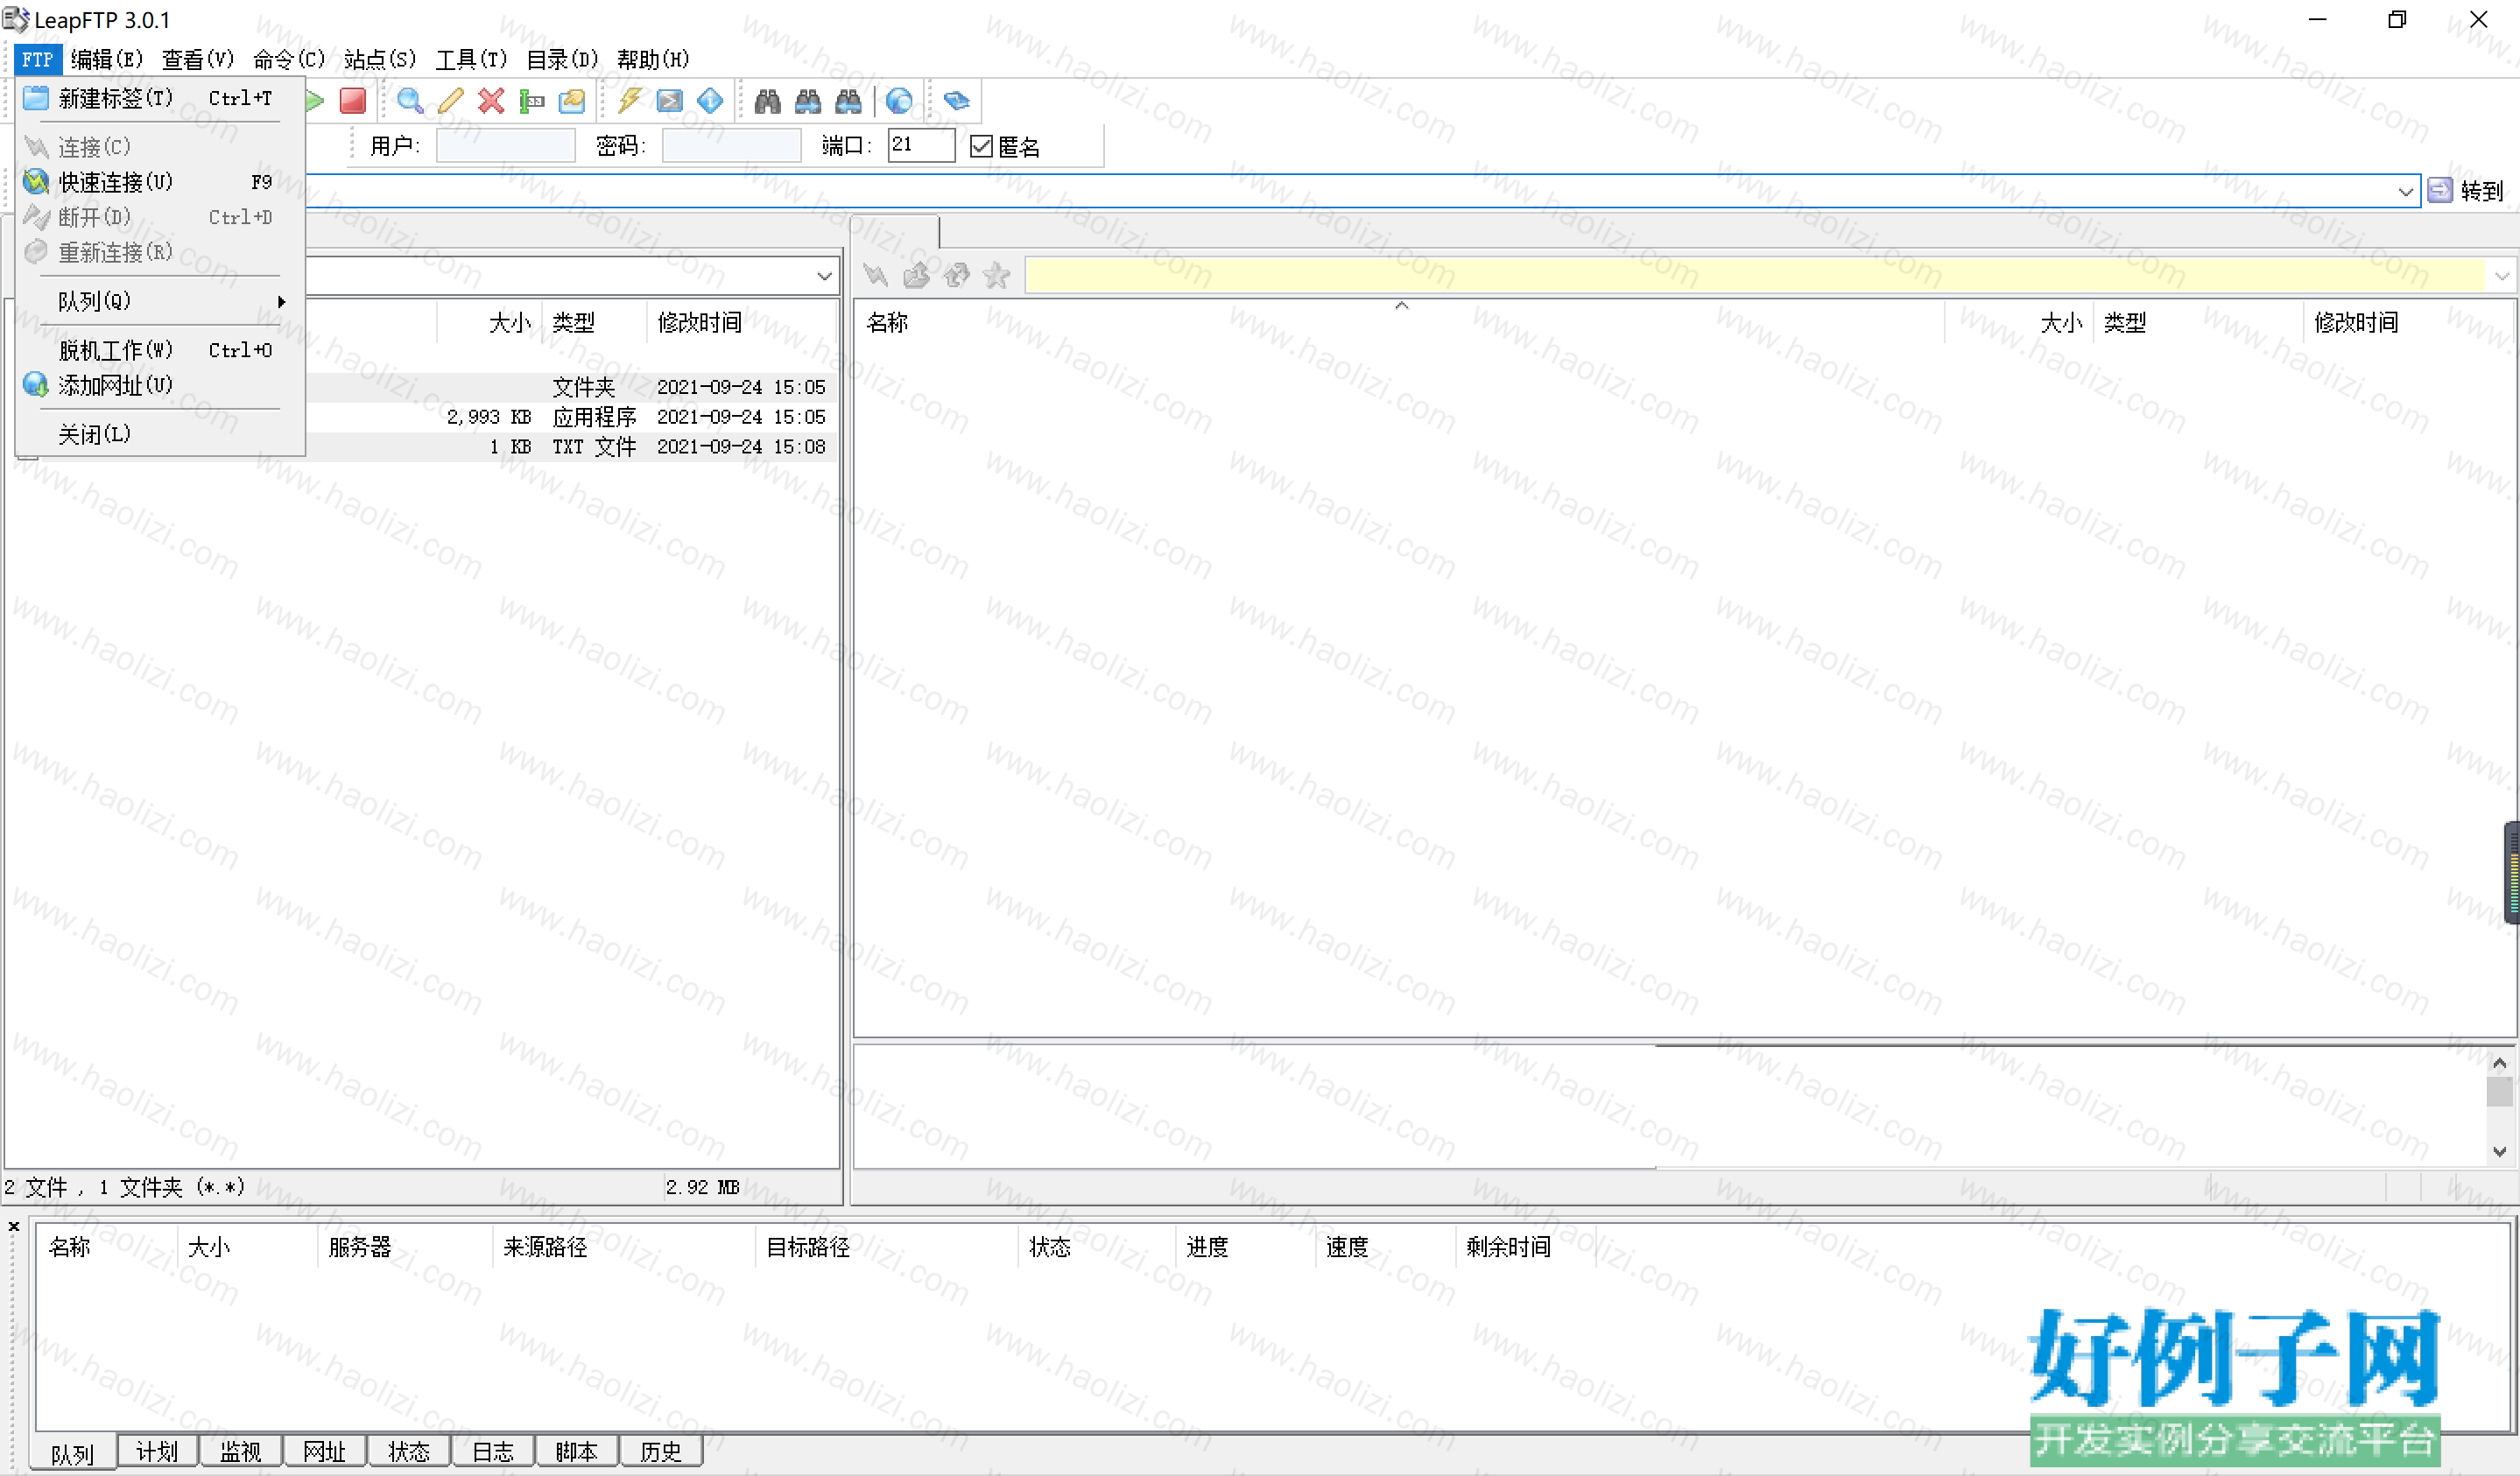Screen dimensions: 2520x1476
Task: Sort remote list by 名称 column
Action: point(1398,323)
